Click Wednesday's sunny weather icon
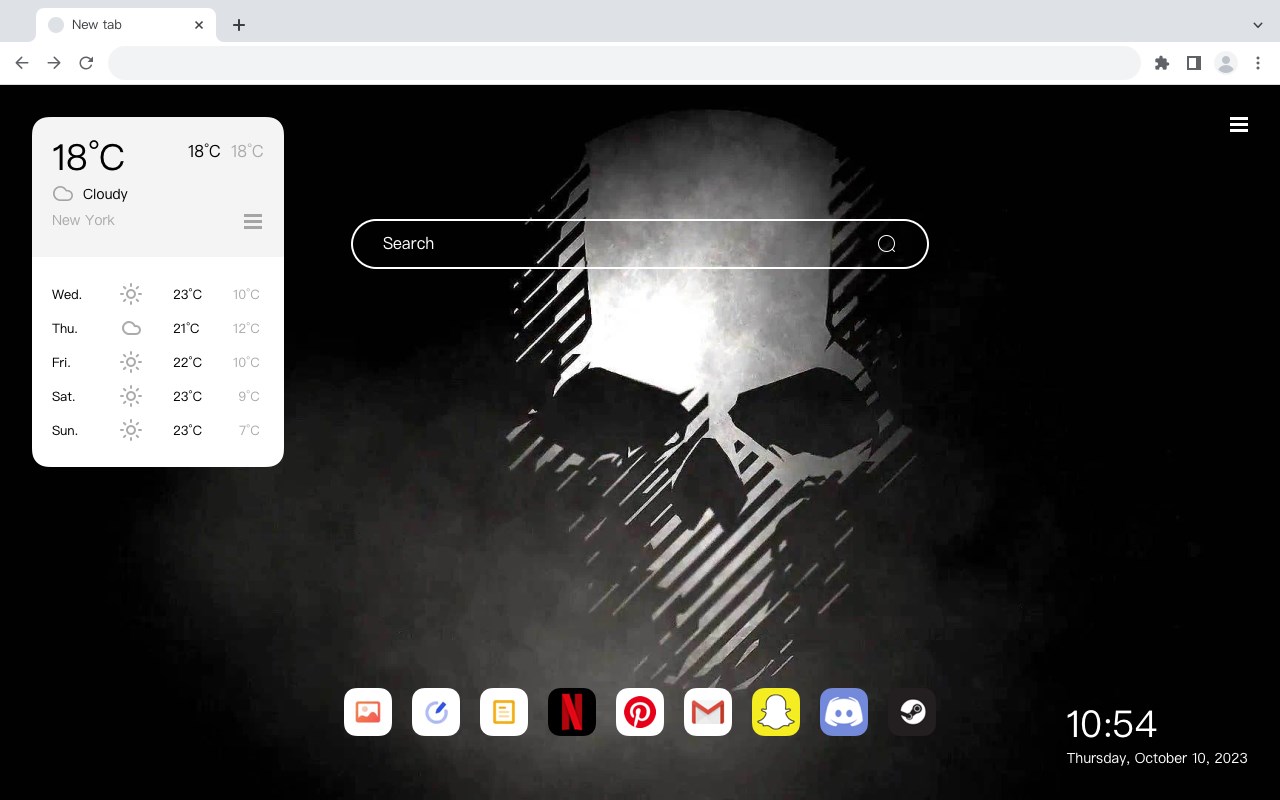This screenshot has width=1280, height=800. pyautogui.click(x=131, y=294)
